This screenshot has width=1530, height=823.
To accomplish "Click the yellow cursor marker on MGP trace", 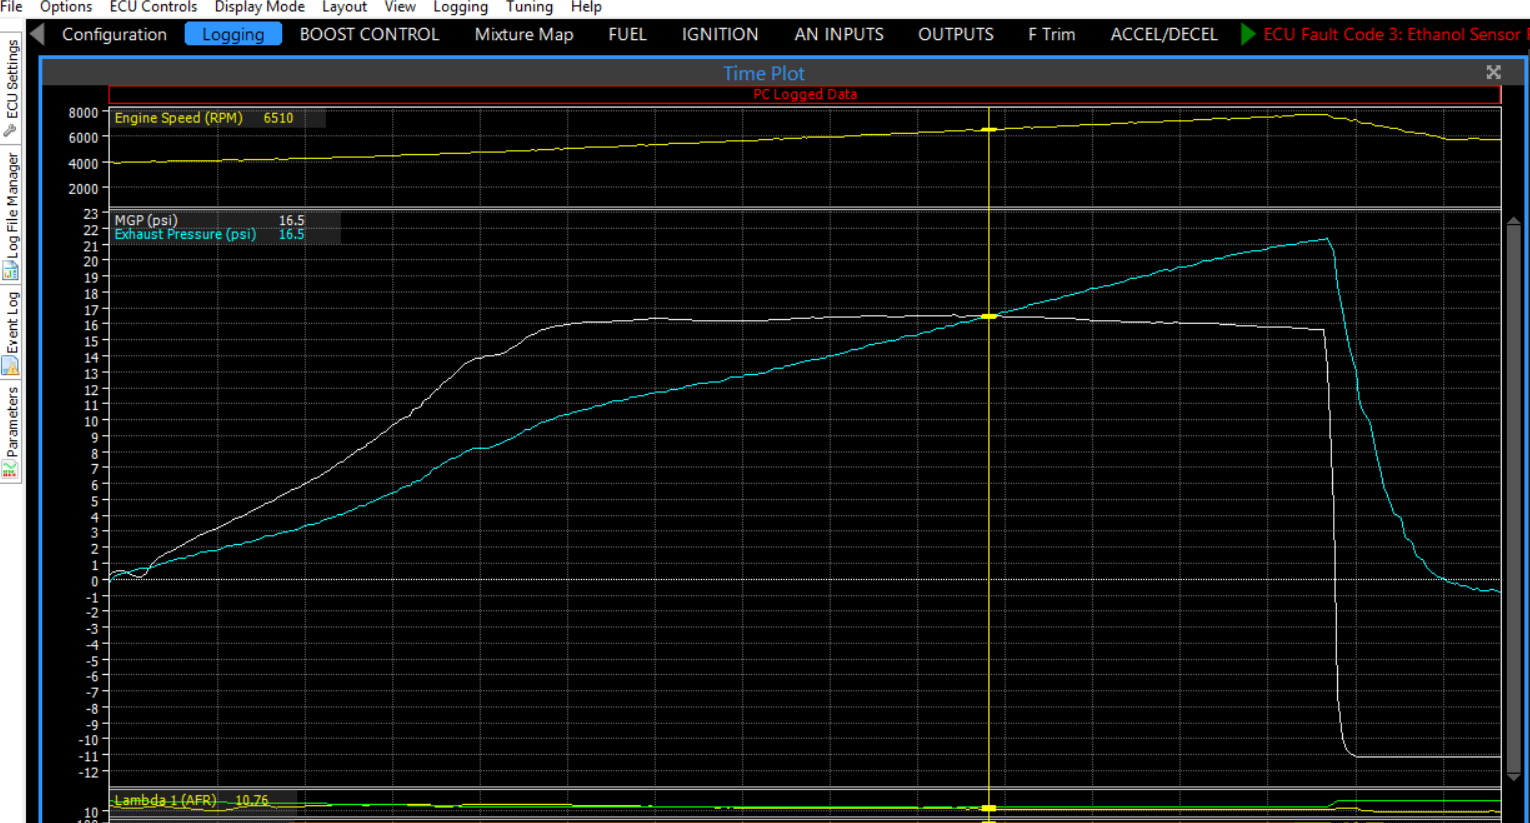I will click(989, 316).
